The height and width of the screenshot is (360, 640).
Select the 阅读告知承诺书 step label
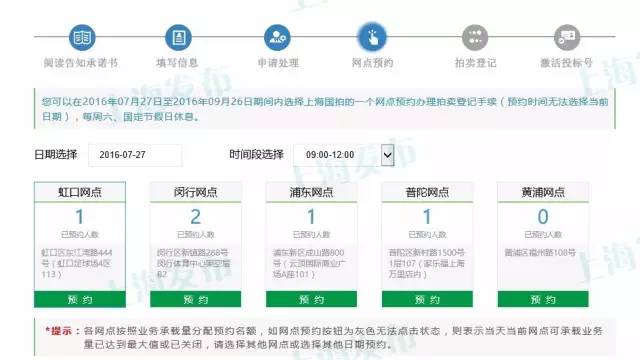point(81,63)
